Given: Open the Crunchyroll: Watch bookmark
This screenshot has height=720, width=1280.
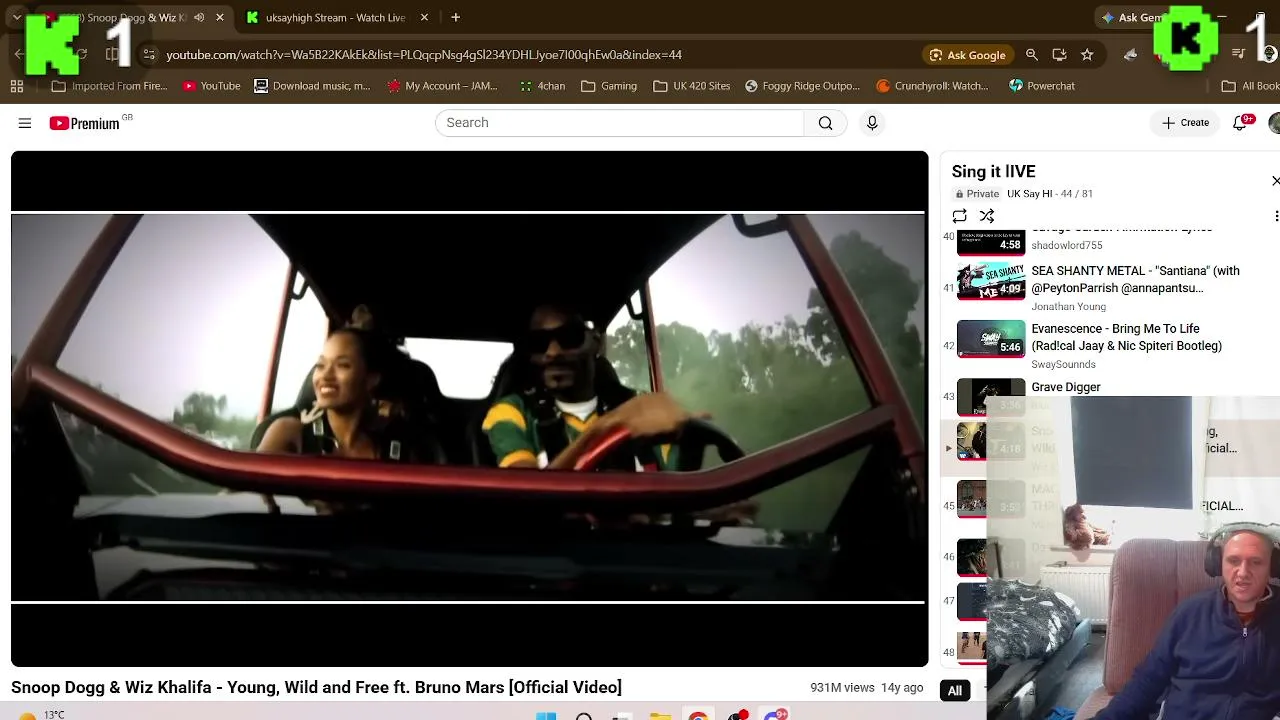Looking at the screenshot, I should pos(932,86).
